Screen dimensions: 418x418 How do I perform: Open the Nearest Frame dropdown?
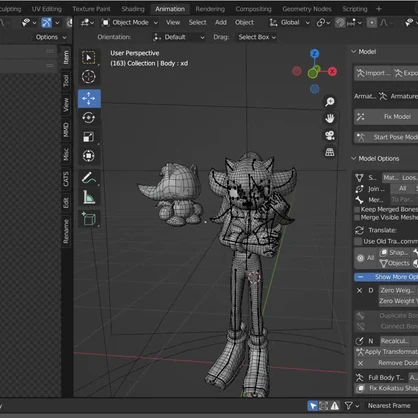click(x=389, y=406)
